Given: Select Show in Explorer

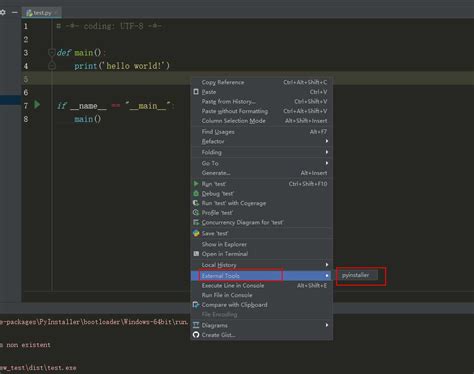Looking at the screenshot, I should (262, 244).
